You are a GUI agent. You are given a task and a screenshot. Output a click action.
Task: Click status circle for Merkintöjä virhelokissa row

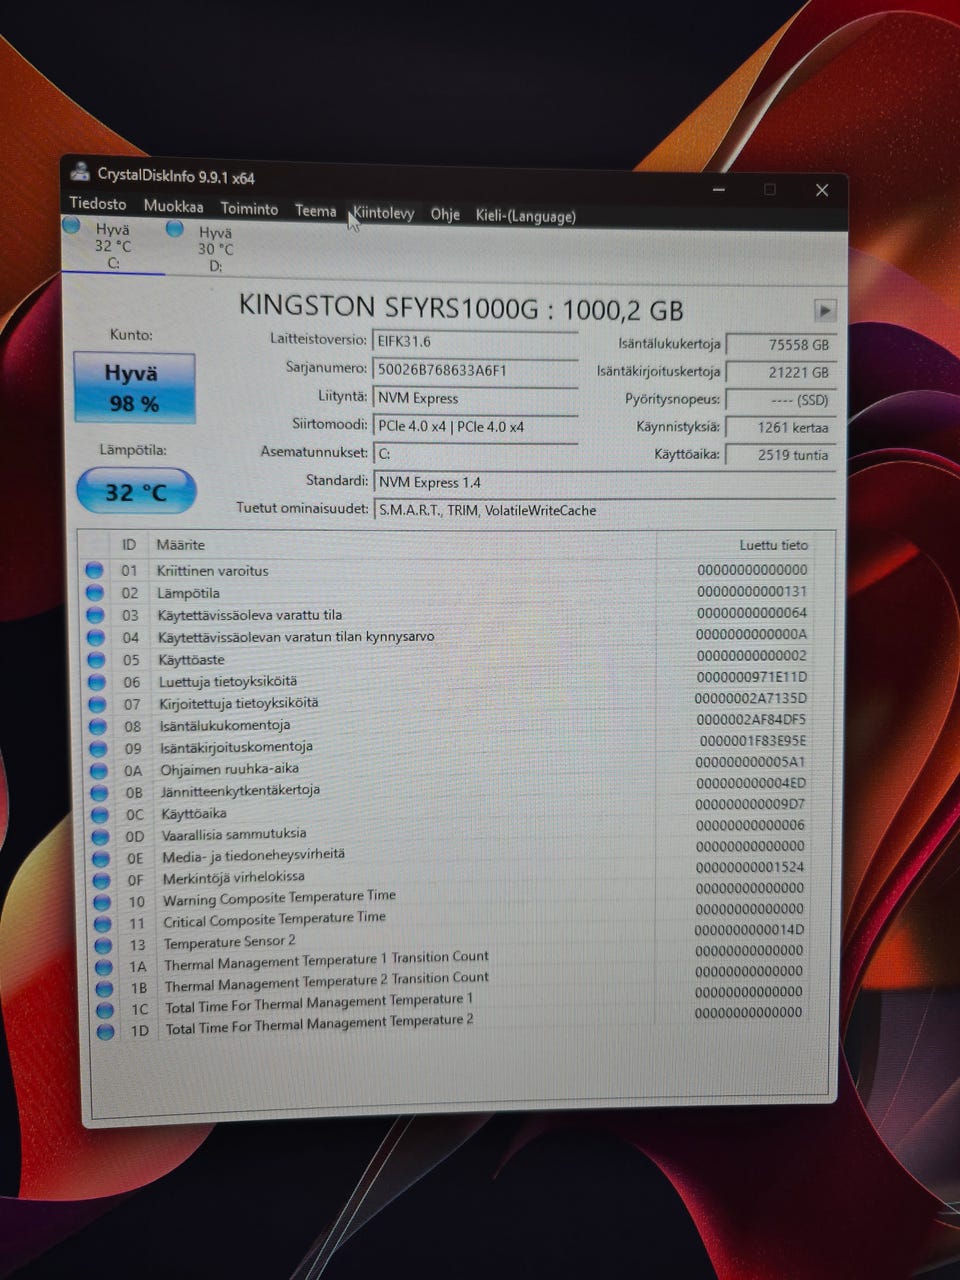pyautogui.click(x=101, y=881)
